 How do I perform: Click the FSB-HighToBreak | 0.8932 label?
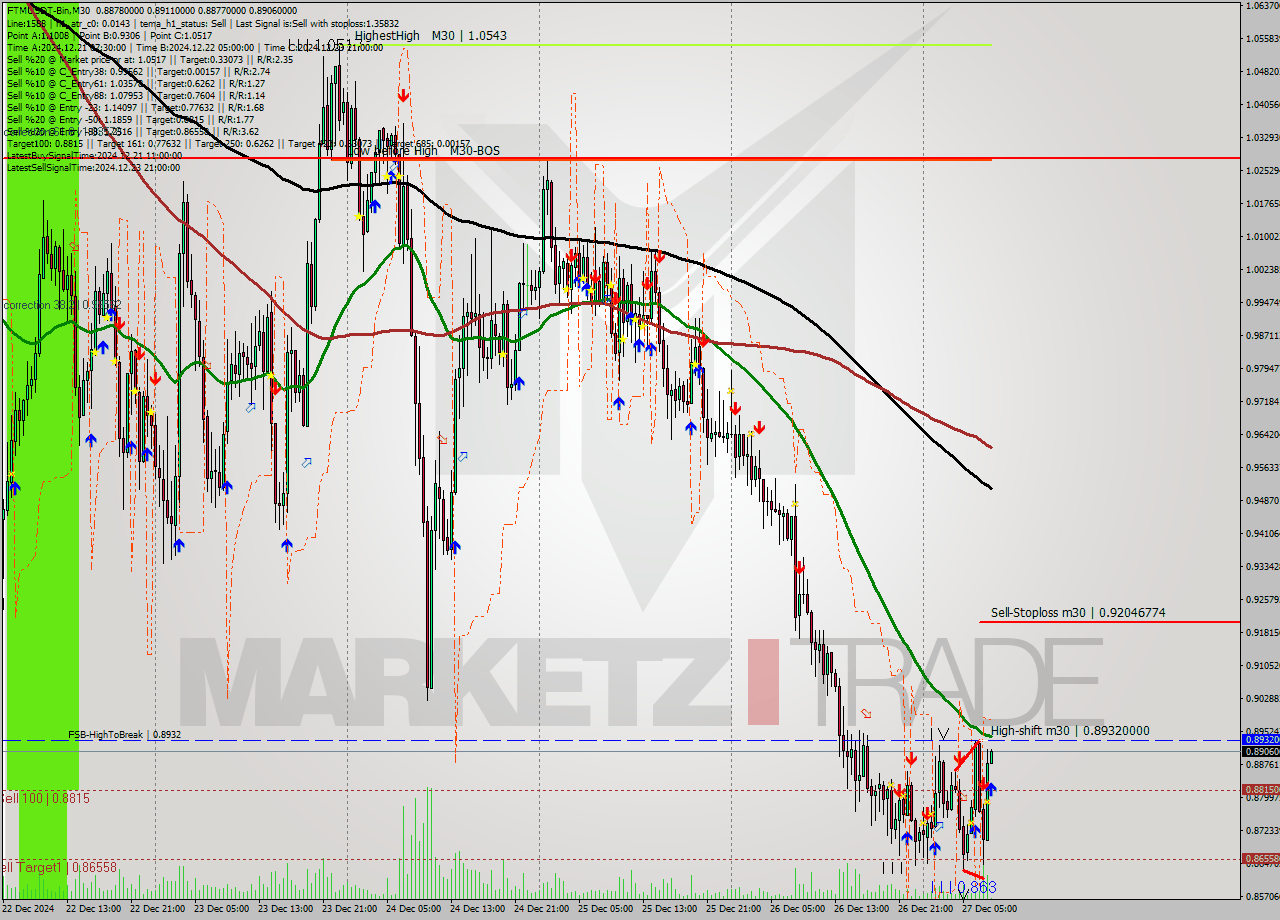coord(125,734)
